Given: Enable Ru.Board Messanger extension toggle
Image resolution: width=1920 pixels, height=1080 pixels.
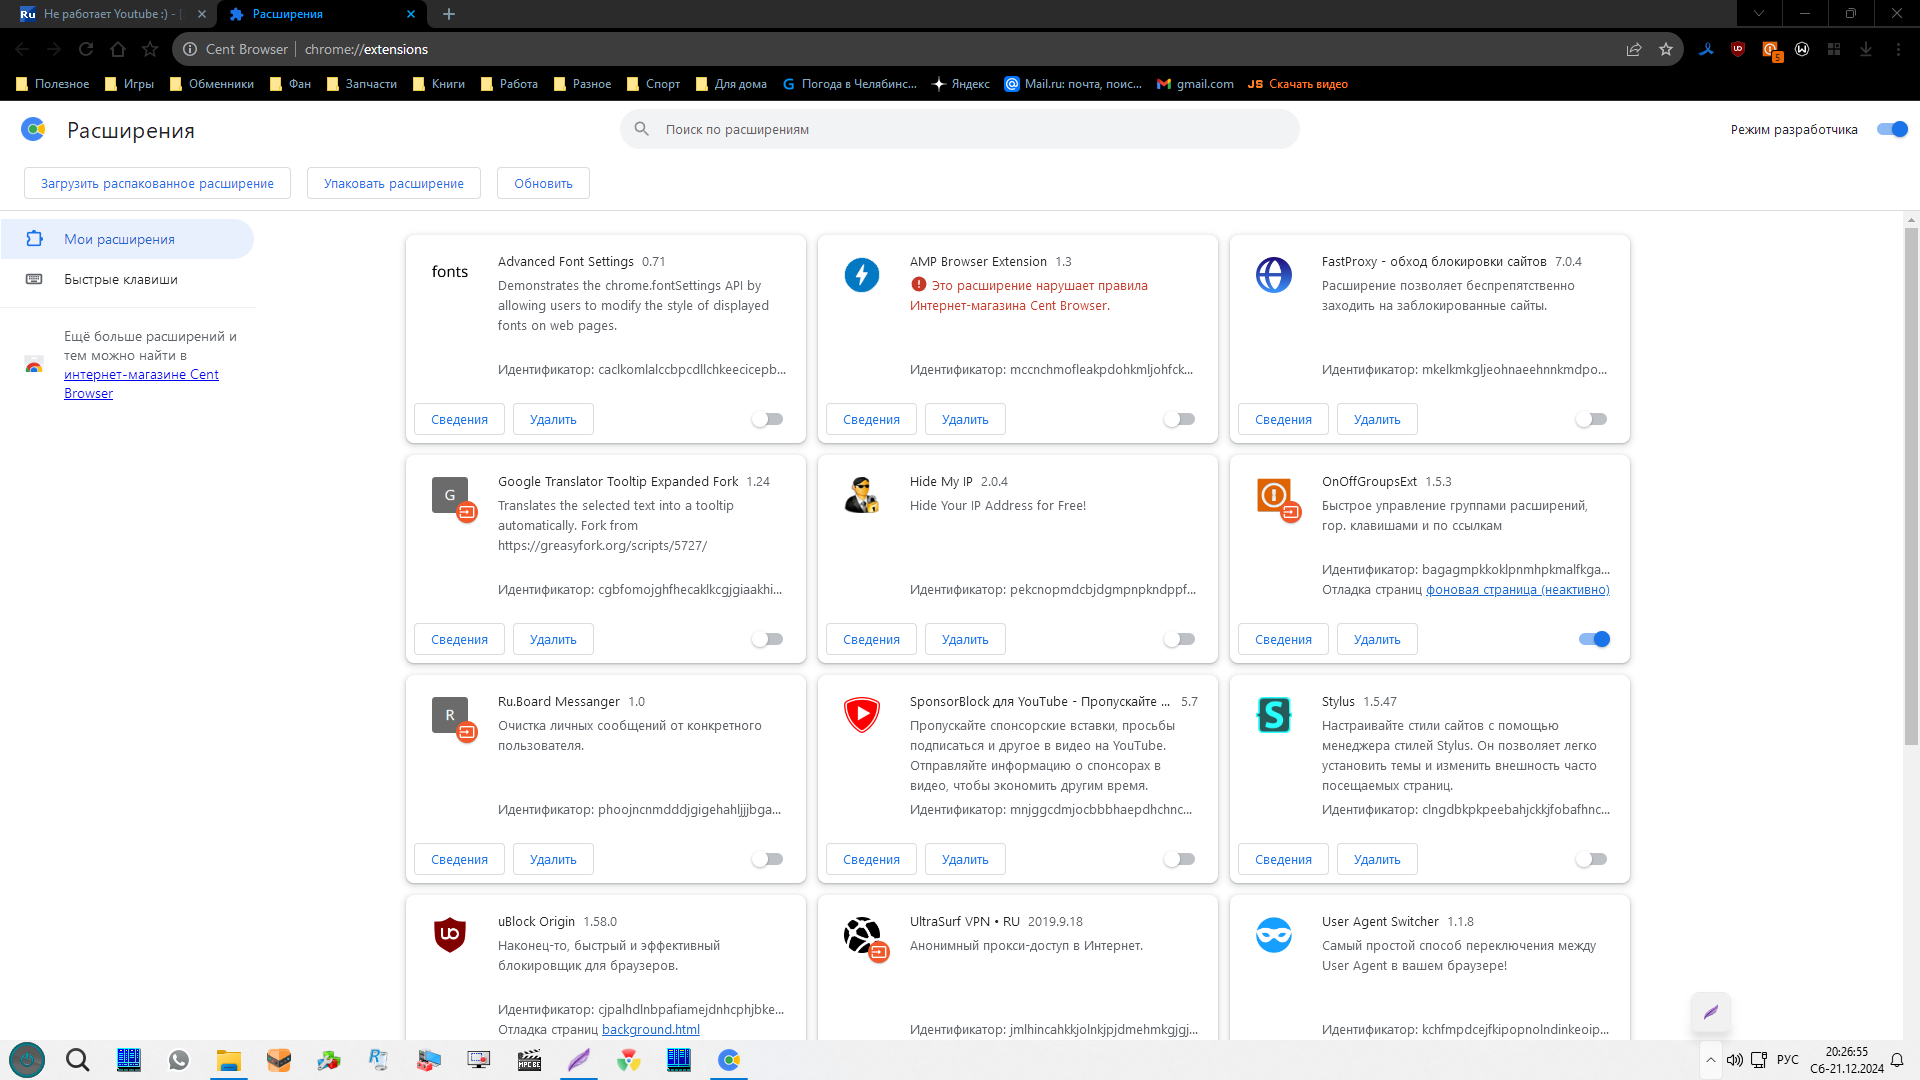Looking at the screenshot, I should tap(768, 859).
